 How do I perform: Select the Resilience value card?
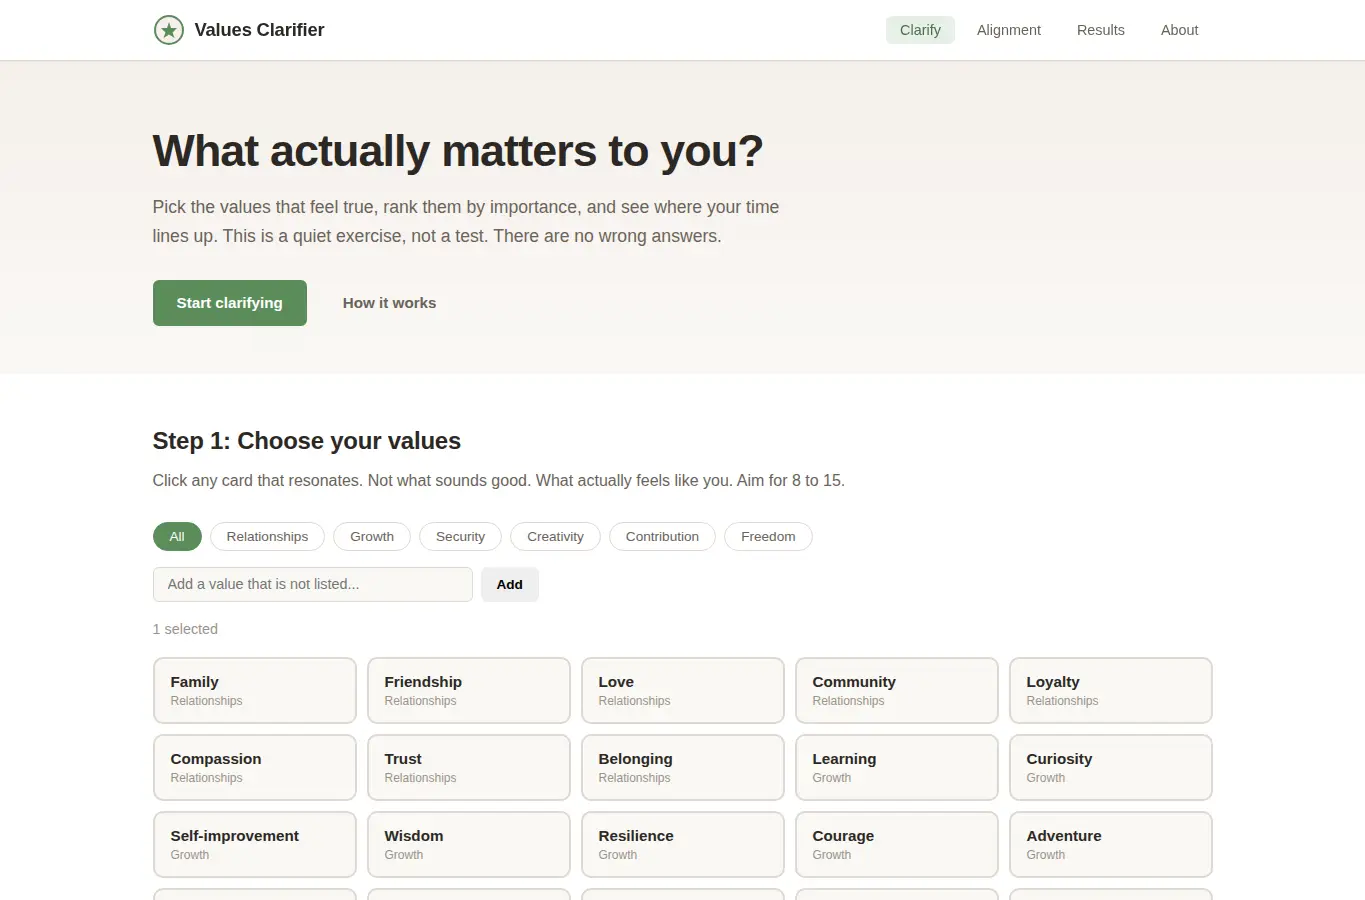click(x=683, y=844)
